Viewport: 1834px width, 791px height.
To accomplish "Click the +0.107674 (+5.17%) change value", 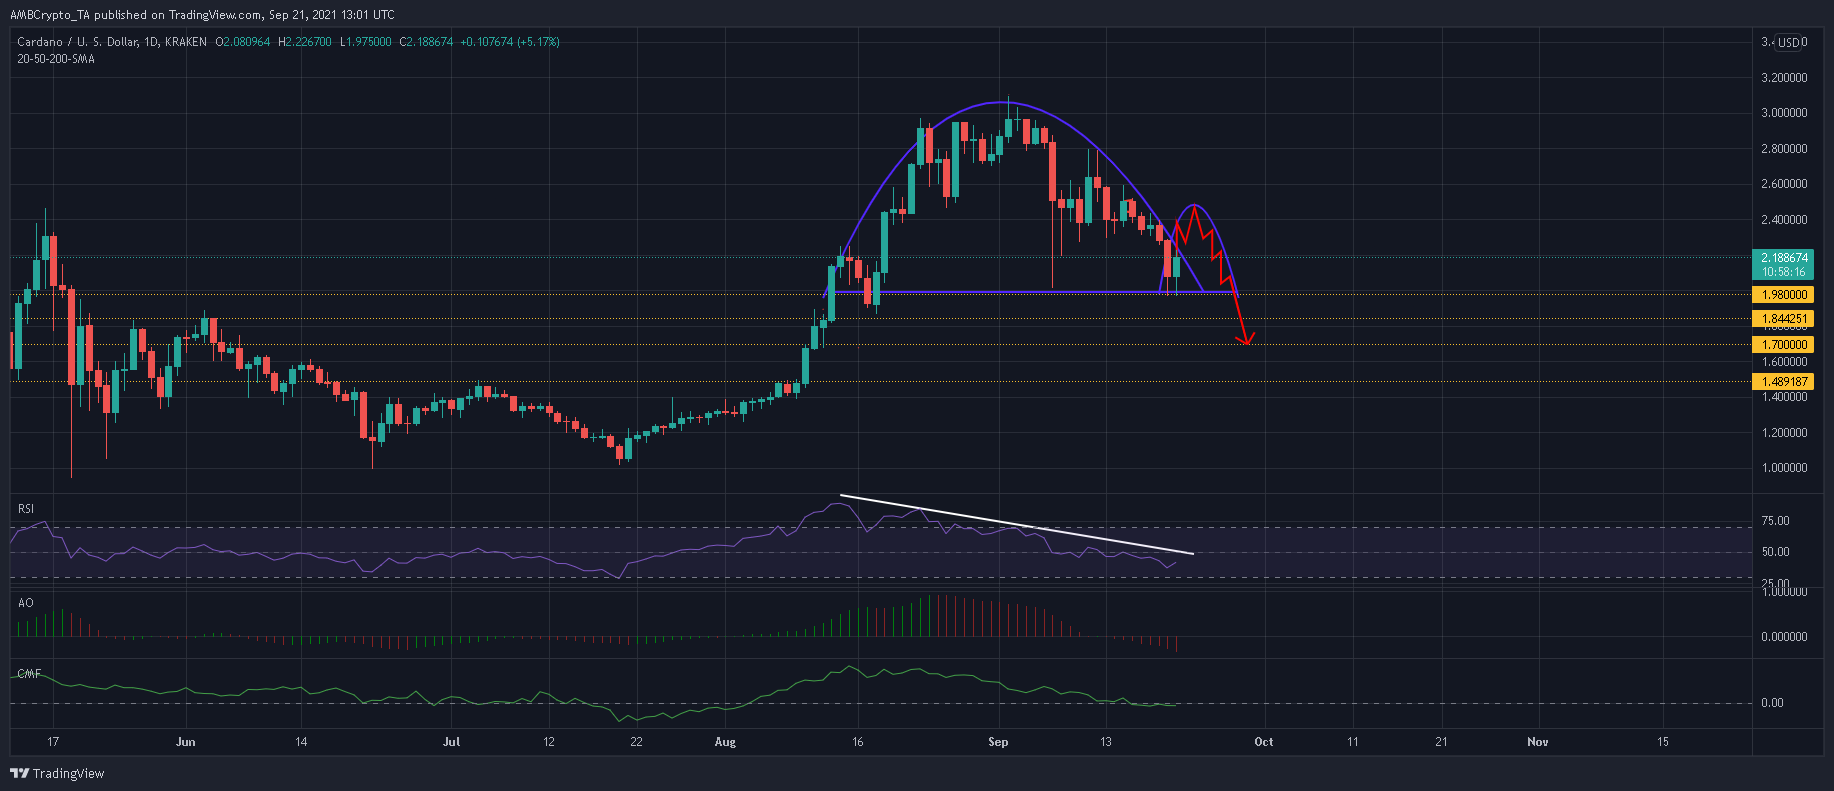I will 510,42.
